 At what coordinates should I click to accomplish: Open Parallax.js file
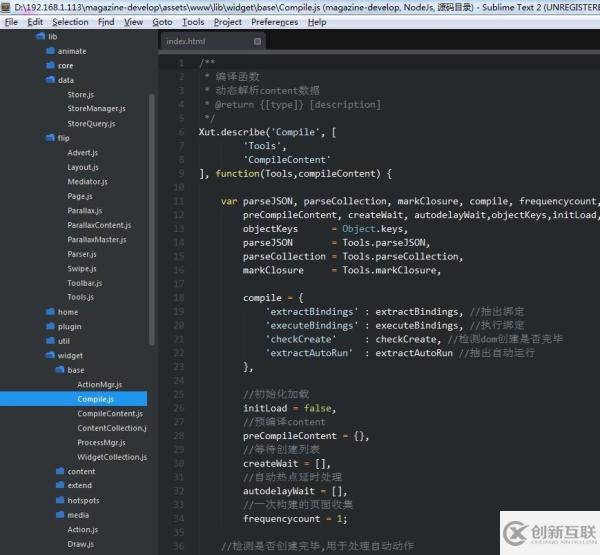tap(85, 211)
